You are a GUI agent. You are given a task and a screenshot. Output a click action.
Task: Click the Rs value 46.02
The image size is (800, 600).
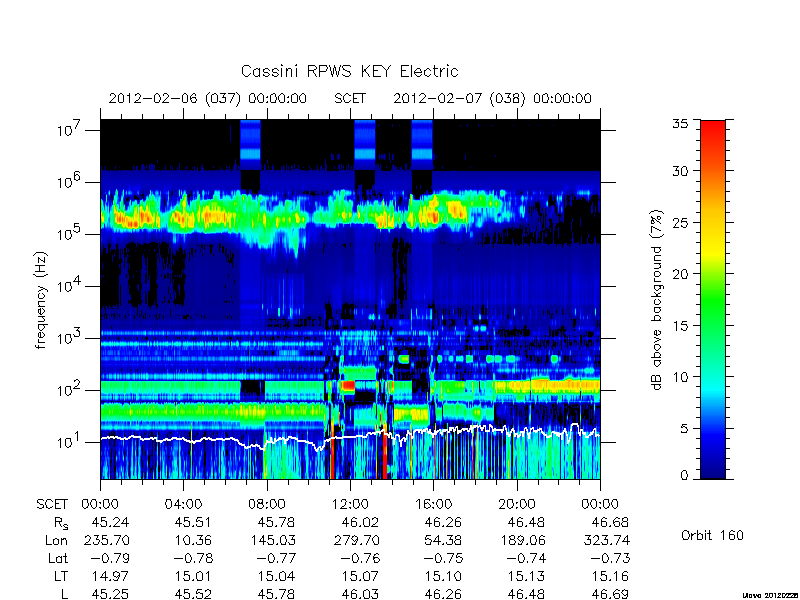coord(360,522)
